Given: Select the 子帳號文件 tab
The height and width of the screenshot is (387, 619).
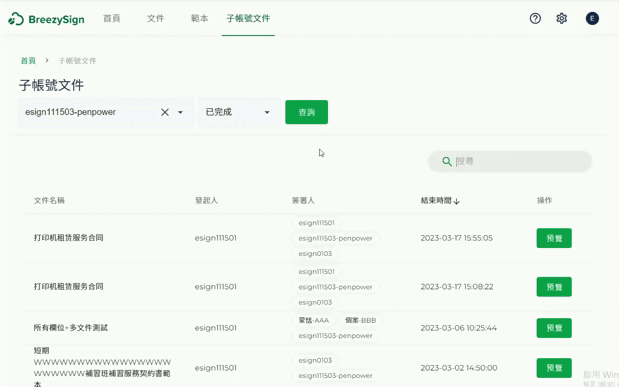Looking at the screenshot, I should pos(248,19).
